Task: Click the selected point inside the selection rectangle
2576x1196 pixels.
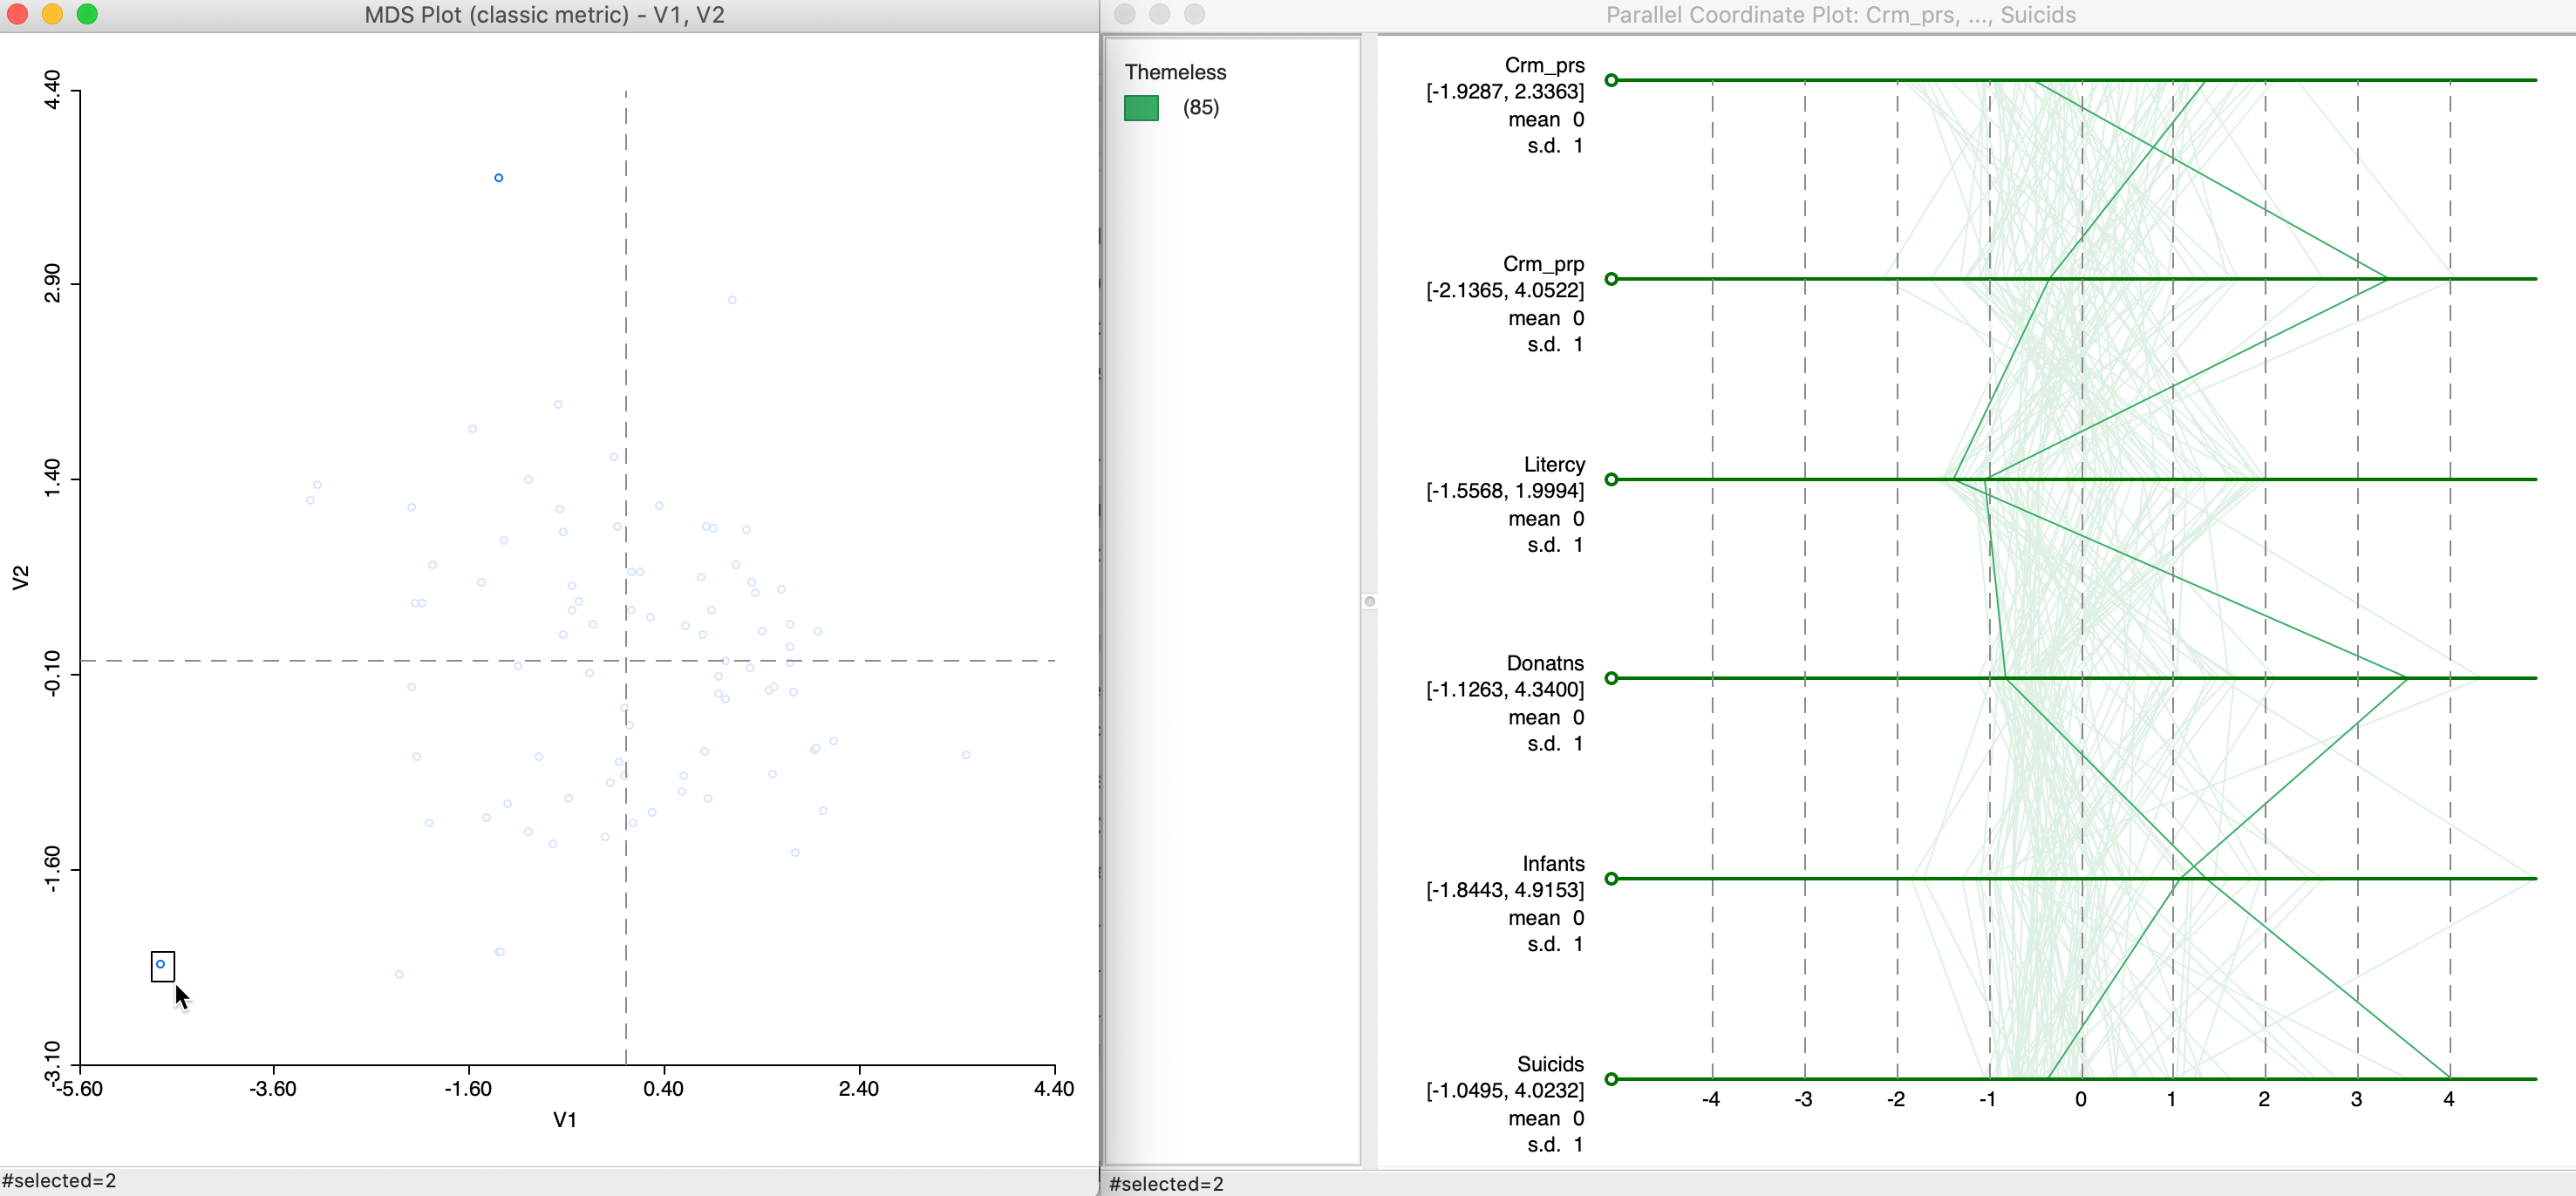Action: tap(161, 964)
